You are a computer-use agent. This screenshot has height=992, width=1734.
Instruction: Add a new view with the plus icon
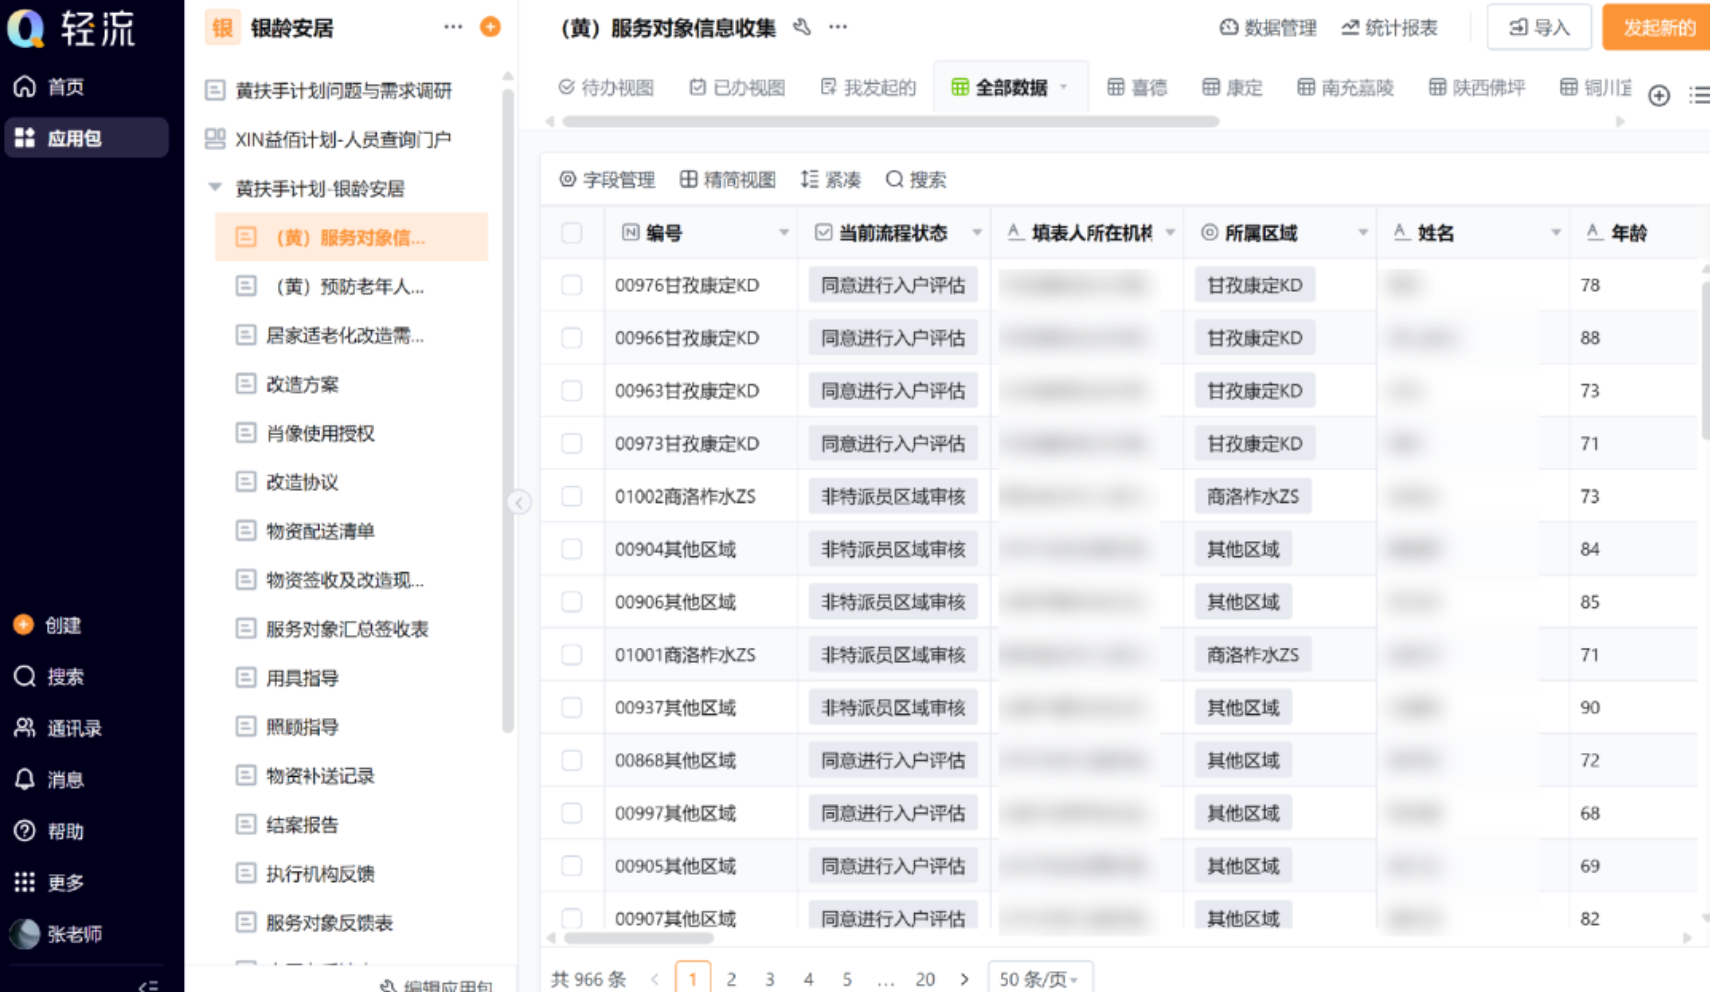[1660, 96]
